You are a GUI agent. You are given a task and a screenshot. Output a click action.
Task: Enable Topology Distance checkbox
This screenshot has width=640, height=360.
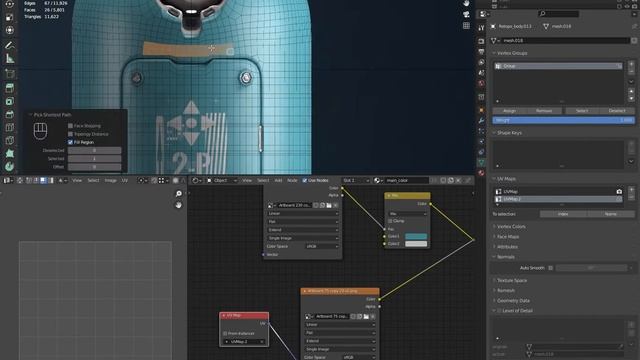(70, 134)
